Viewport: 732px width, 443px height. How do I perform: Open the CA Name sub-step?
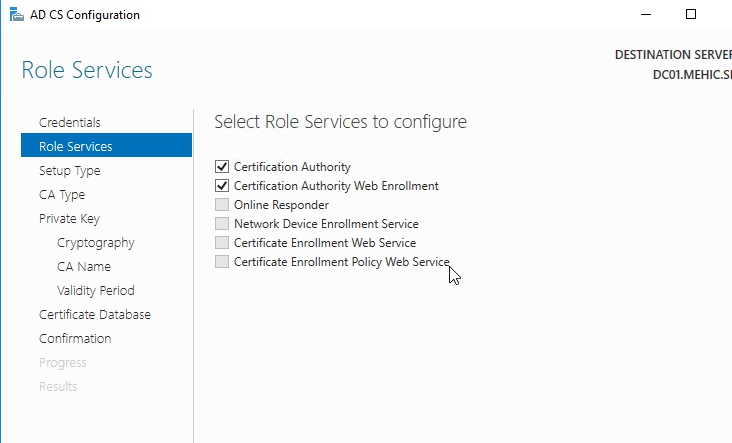tap(84, 266)
